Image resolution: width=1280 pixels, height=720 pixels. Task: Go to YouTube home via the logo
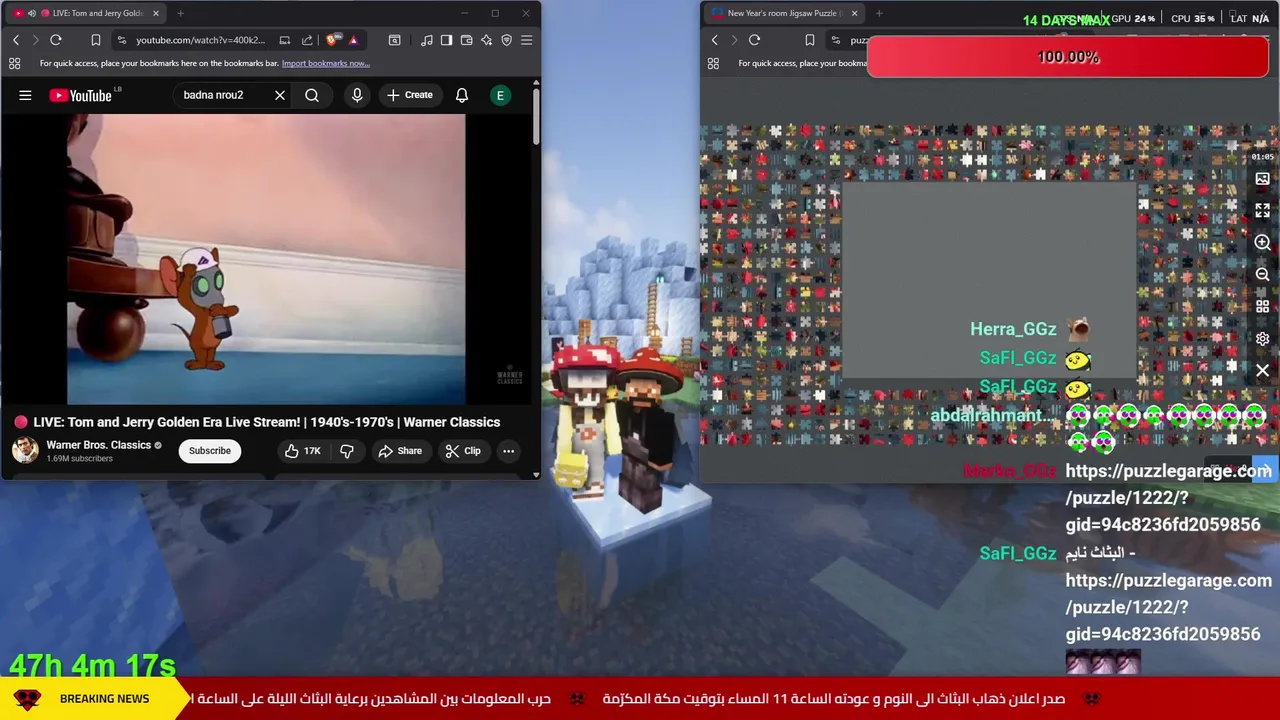pyautogui.click(x=82, y=95)
